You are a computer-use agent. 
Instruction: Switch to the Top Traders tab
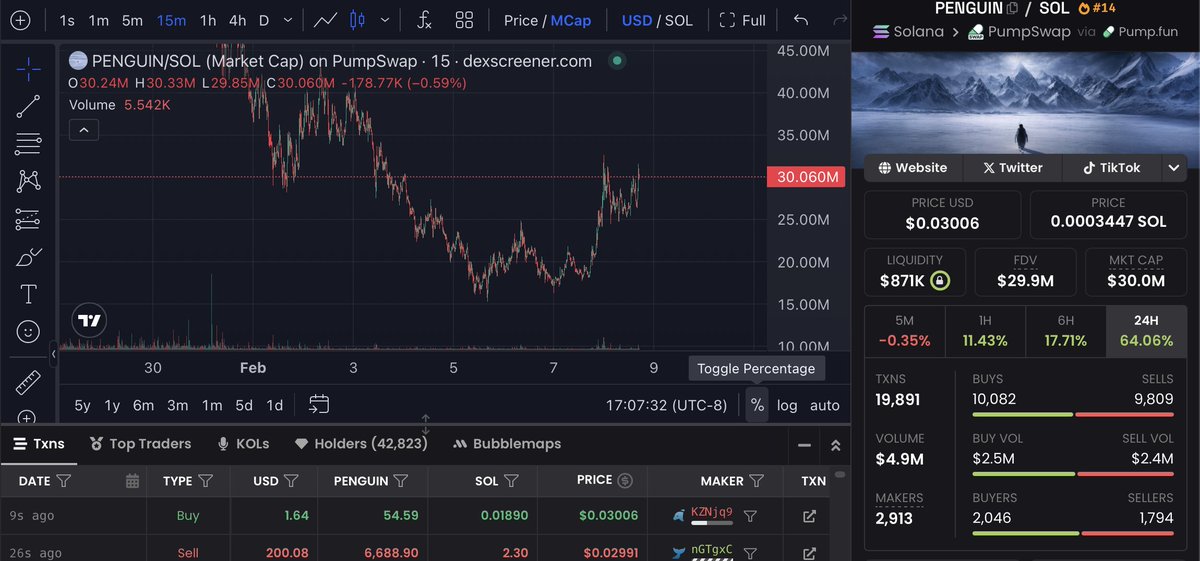pyautogui.click(x=140, y=444)
